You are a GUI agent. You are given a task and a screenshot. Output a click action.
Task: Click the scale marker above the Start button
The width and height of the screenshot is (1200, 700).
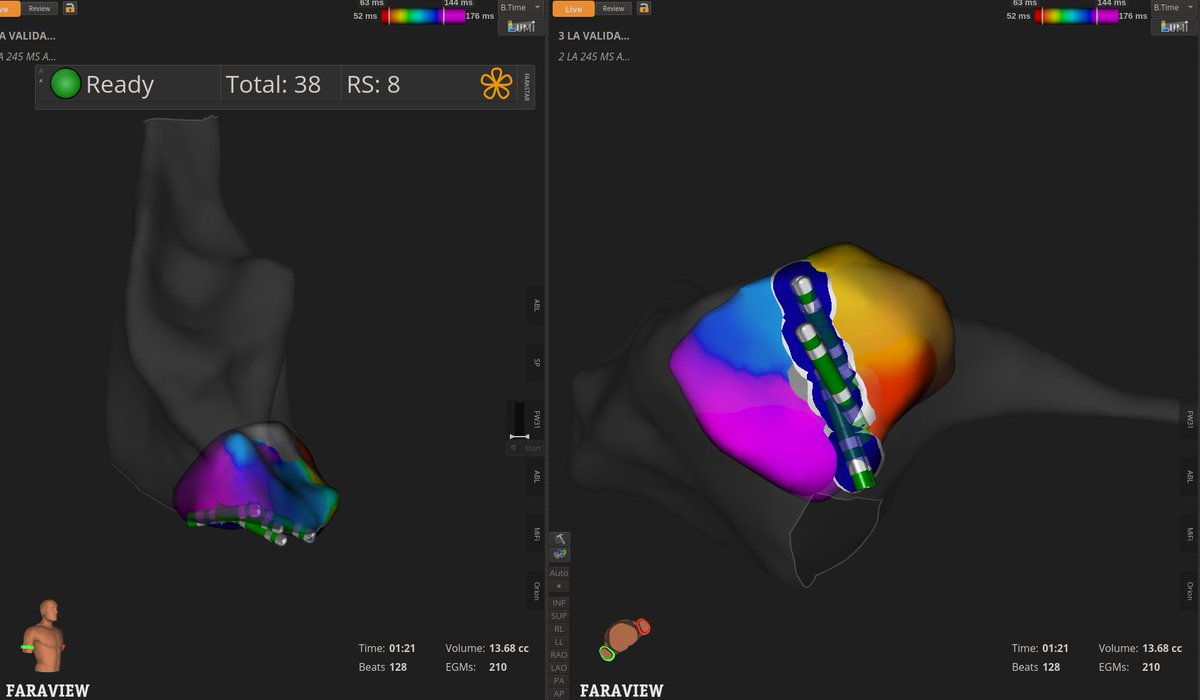518,436
